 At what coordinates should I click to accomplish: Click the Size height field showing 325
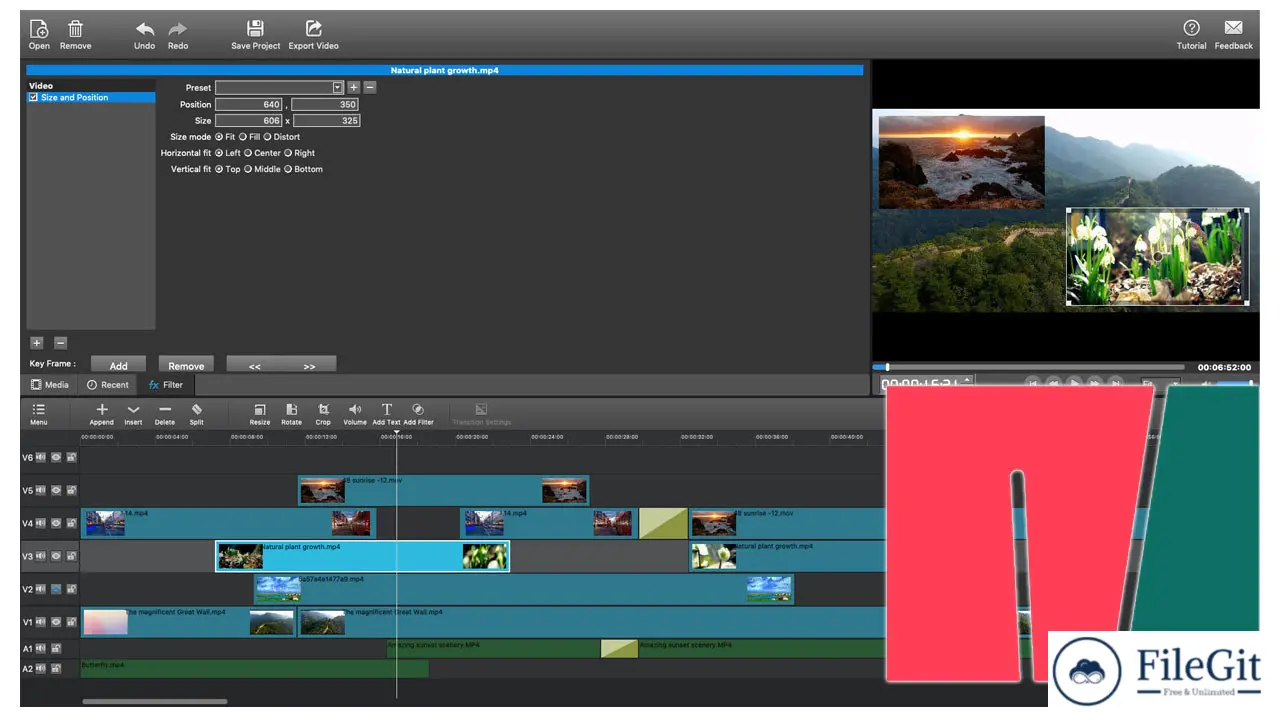(326, 120)
